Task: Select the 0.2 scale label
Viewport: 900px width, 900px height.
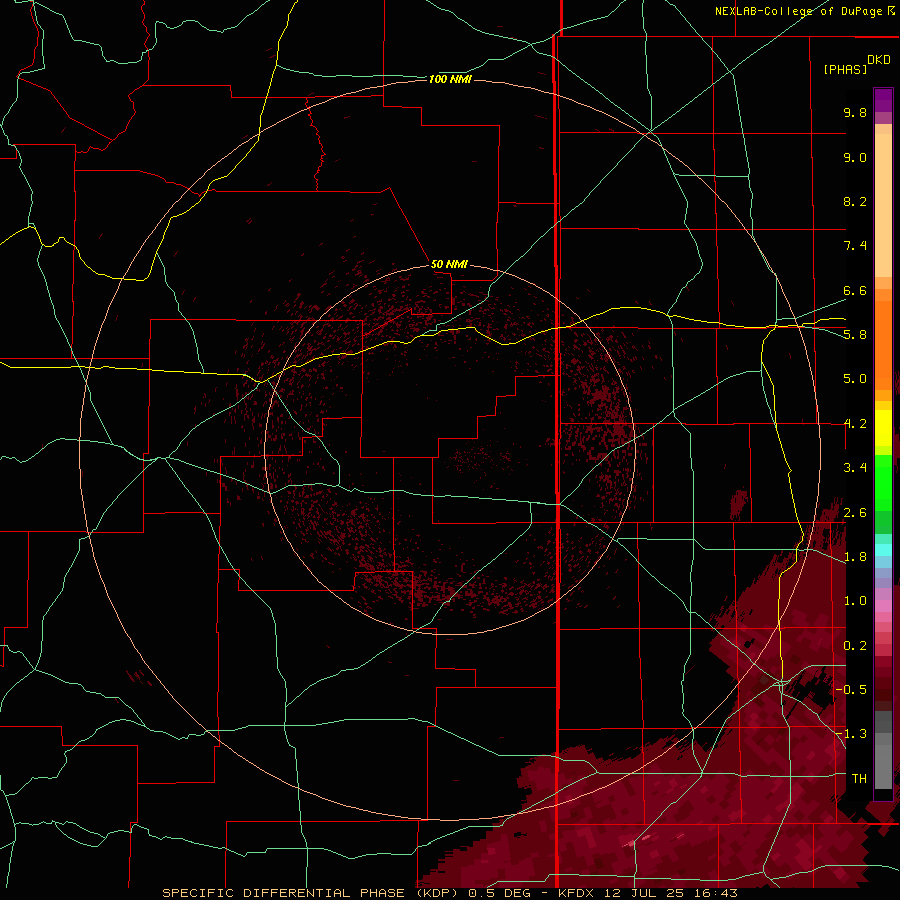Action: [x=855, y=646]
